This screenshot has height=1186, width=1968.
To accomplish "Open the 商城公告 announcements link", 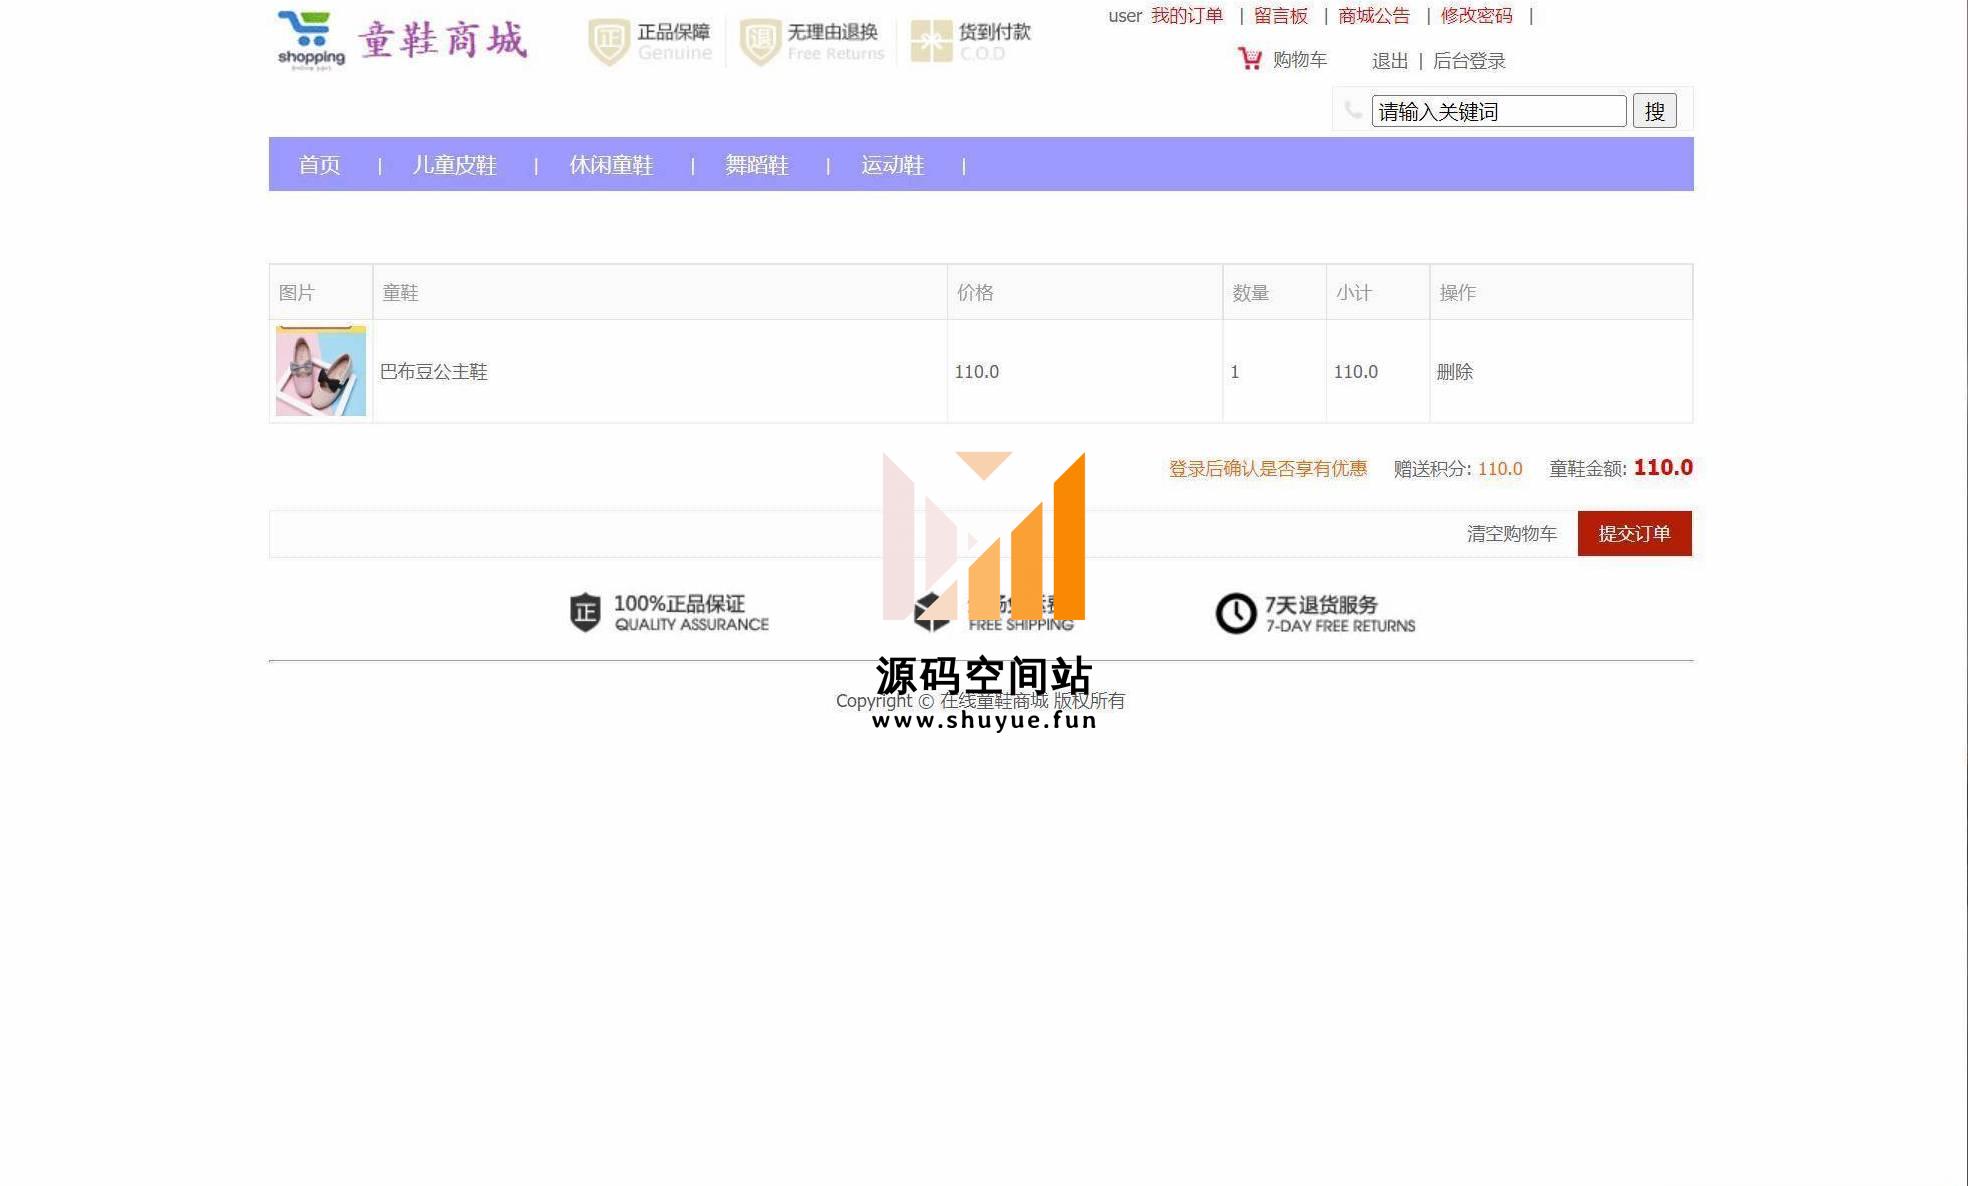I will (1374, 16).
